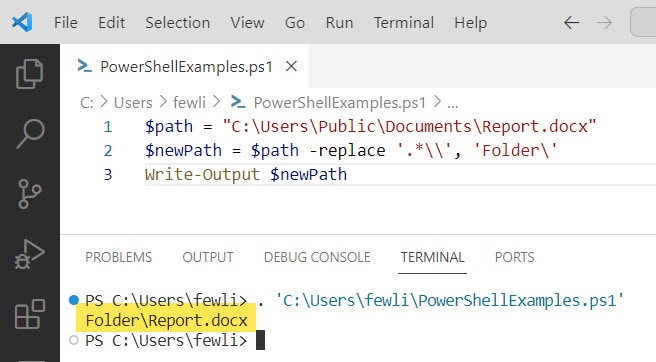Click the $newPath variable on line 2
This screenshot has width=656, height=362.
coord(183,150)
